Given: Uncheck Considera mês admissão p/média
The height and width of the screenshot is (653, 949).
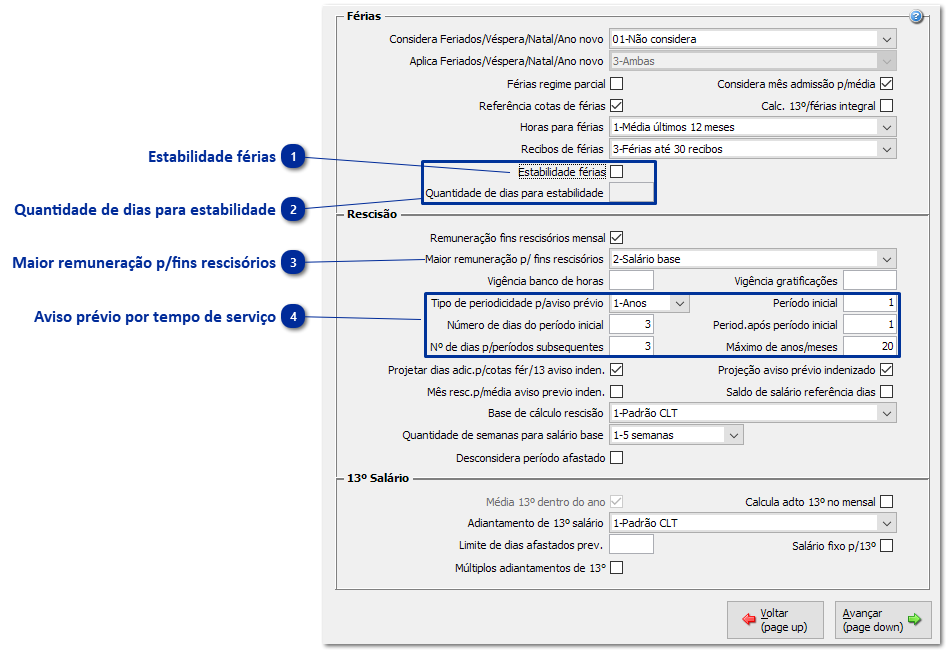Looking at the screenshot, I should coord(887,84).
